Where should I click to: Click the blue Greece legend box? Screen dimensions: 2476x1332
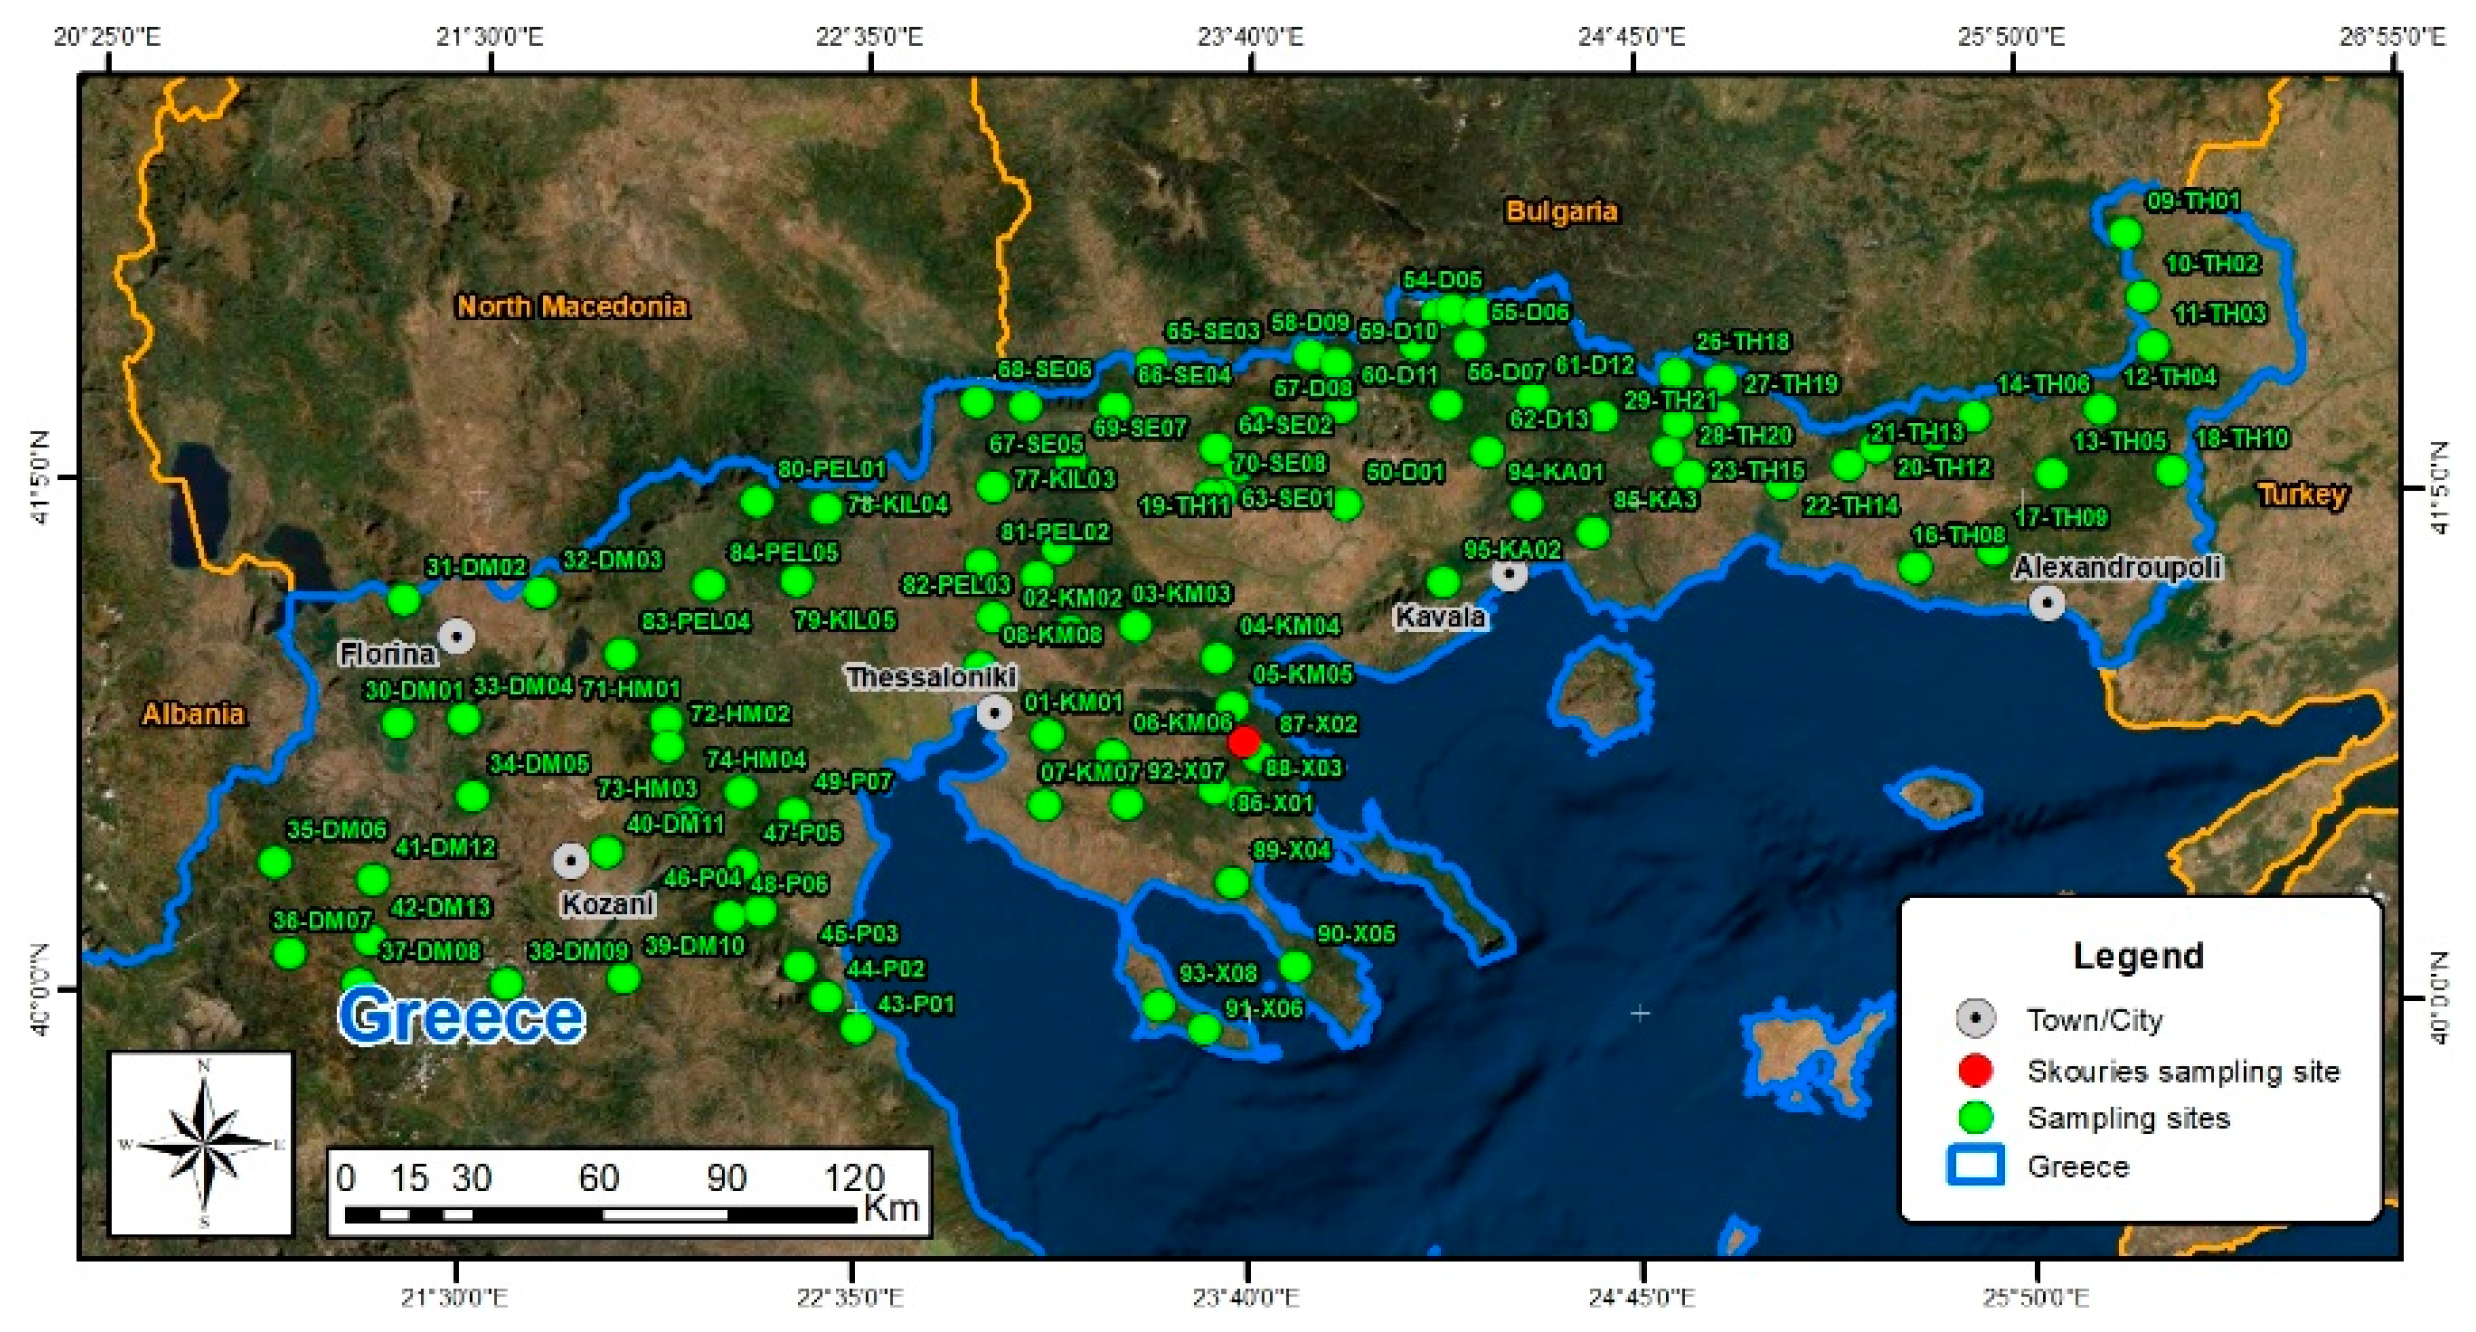(x=1975, y=1165)
